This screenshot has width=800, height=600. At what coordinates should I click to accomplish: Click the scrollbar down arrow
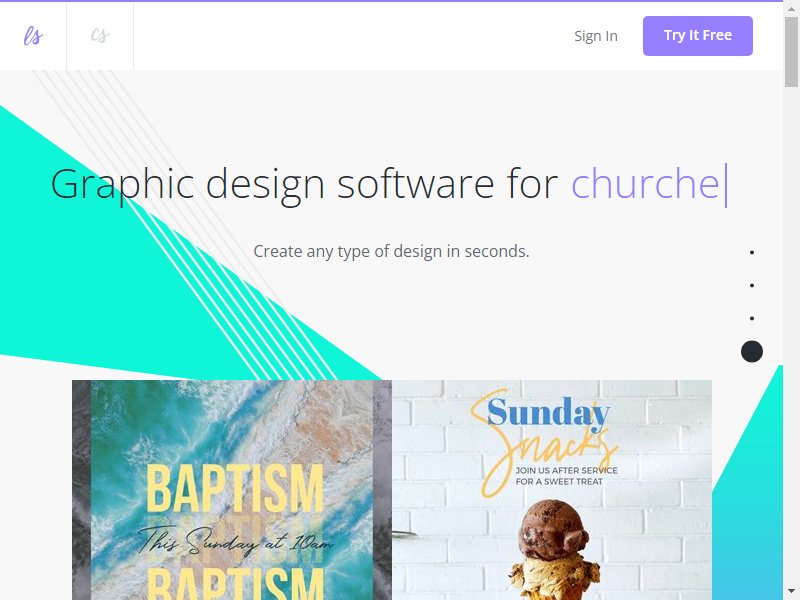791,595
